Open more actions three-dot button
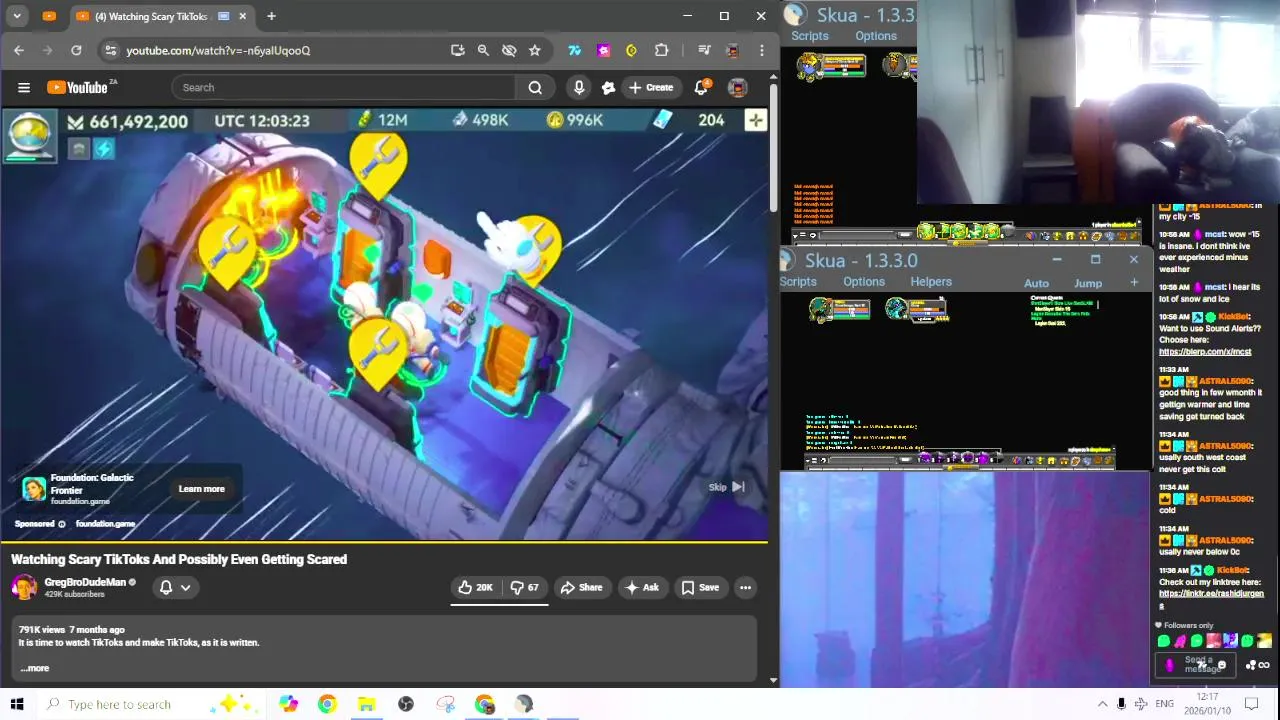The height and width of the screenshot is (720, 1280). coord(745,588)
